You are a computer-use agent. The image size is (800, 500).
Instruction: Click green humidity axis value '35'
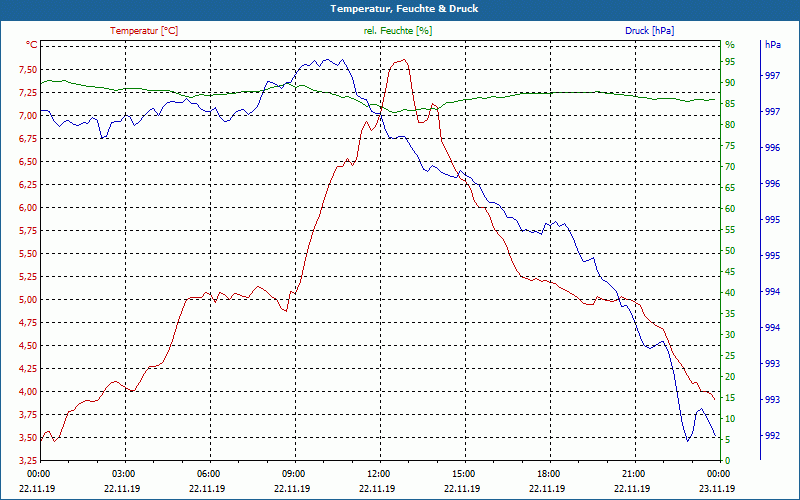730,314
